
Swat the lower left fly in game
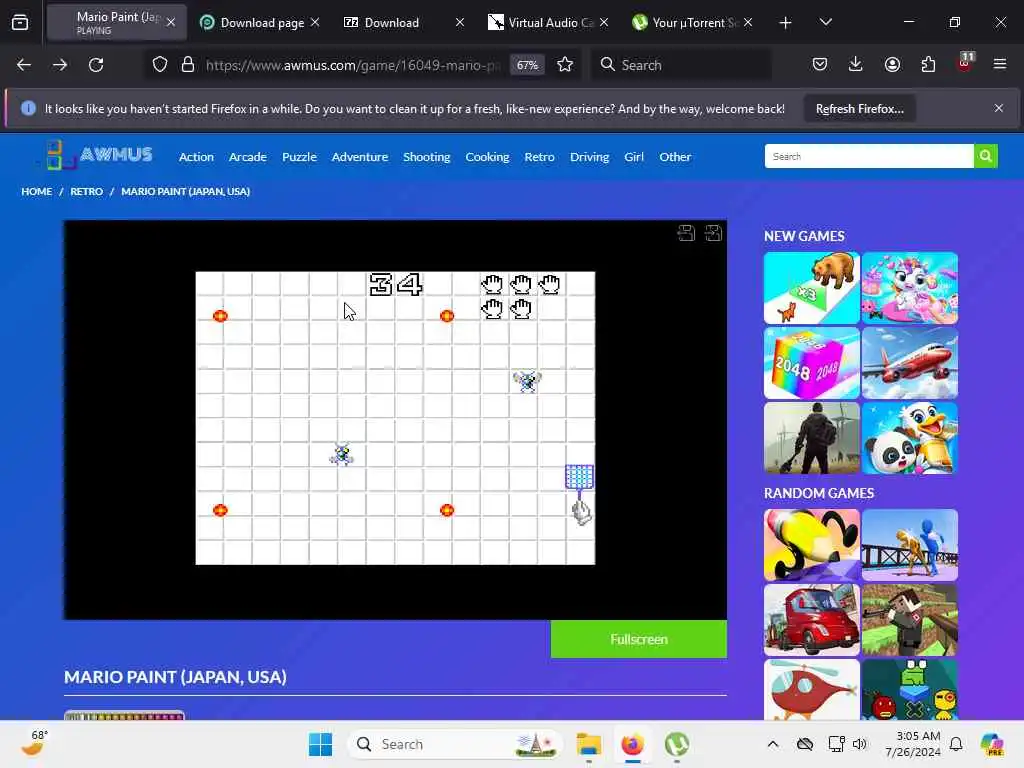(x=342, y=454)
